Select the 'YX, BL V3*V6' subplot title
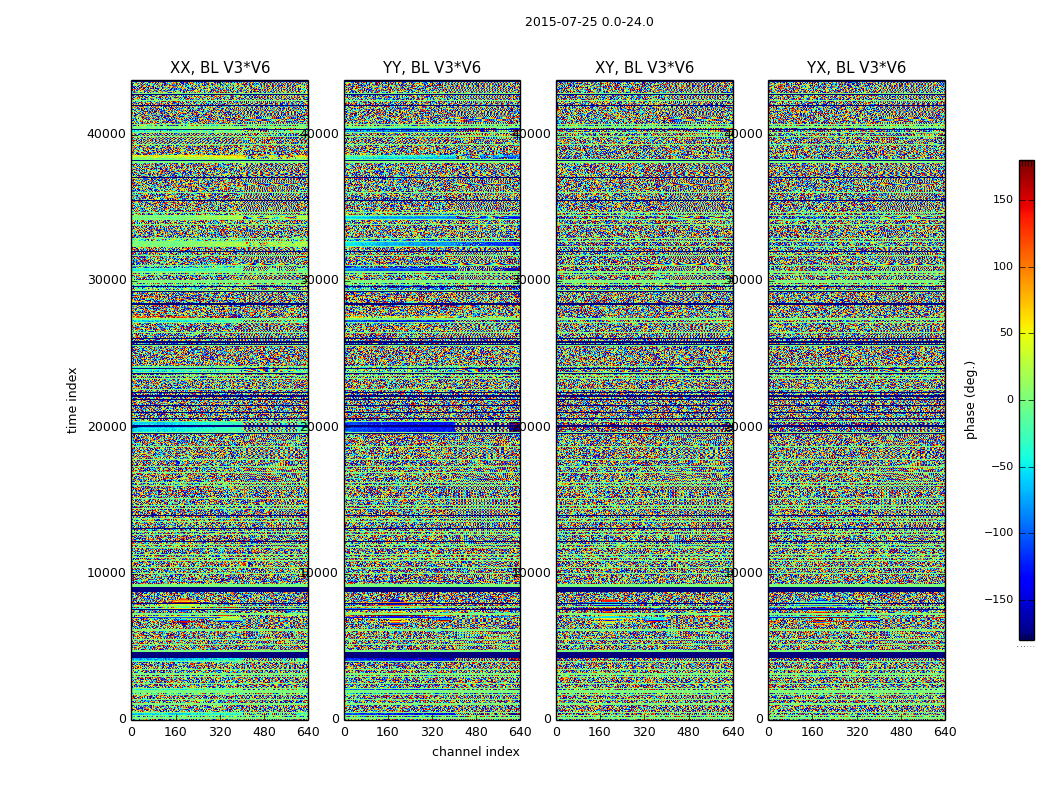Viewport: 1050px width, 800px height. (x=856, y=68)
